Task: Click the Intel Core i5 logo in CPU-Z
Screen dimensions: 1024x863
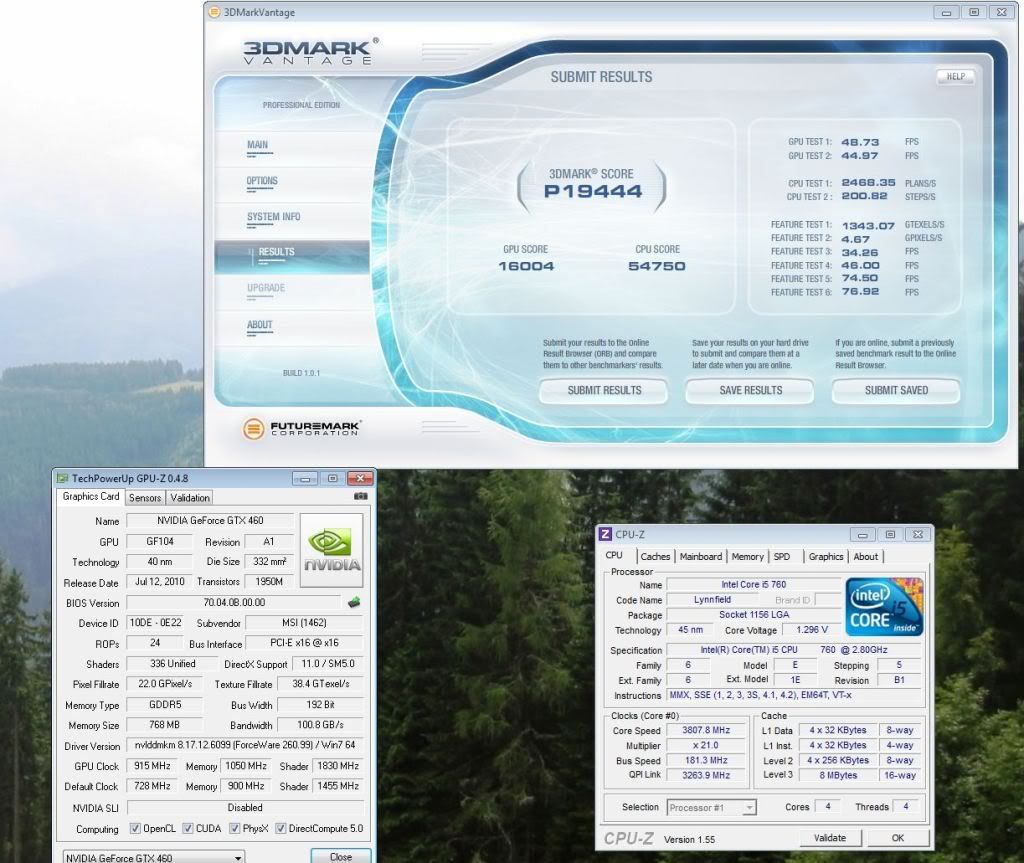Action: [884, 607]
